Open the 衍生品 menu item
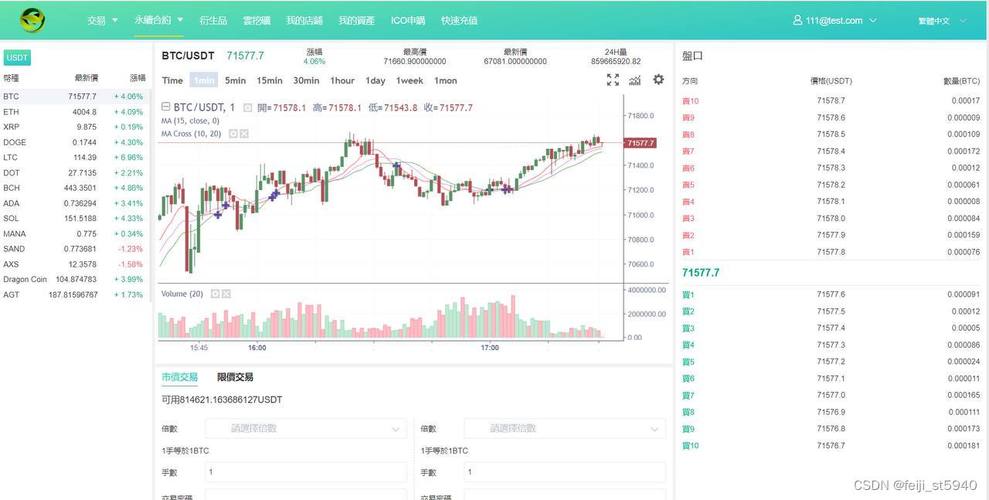Image resolution: width=989 pixels, height=500 pixels. click(x=213, y=20)
